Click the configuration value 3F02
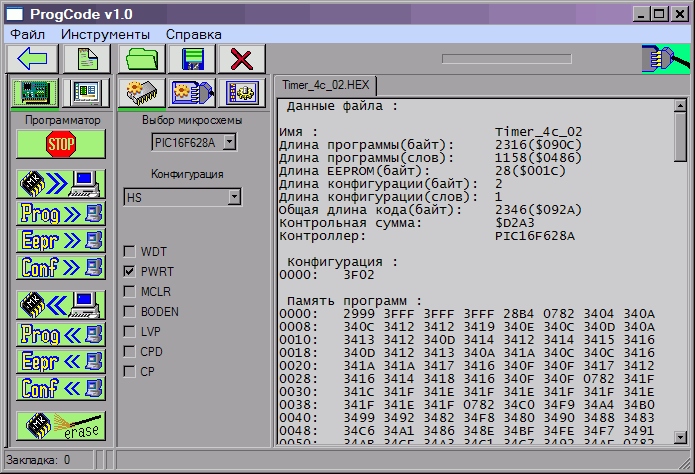 pyautogui.click(x=359, y=275)
